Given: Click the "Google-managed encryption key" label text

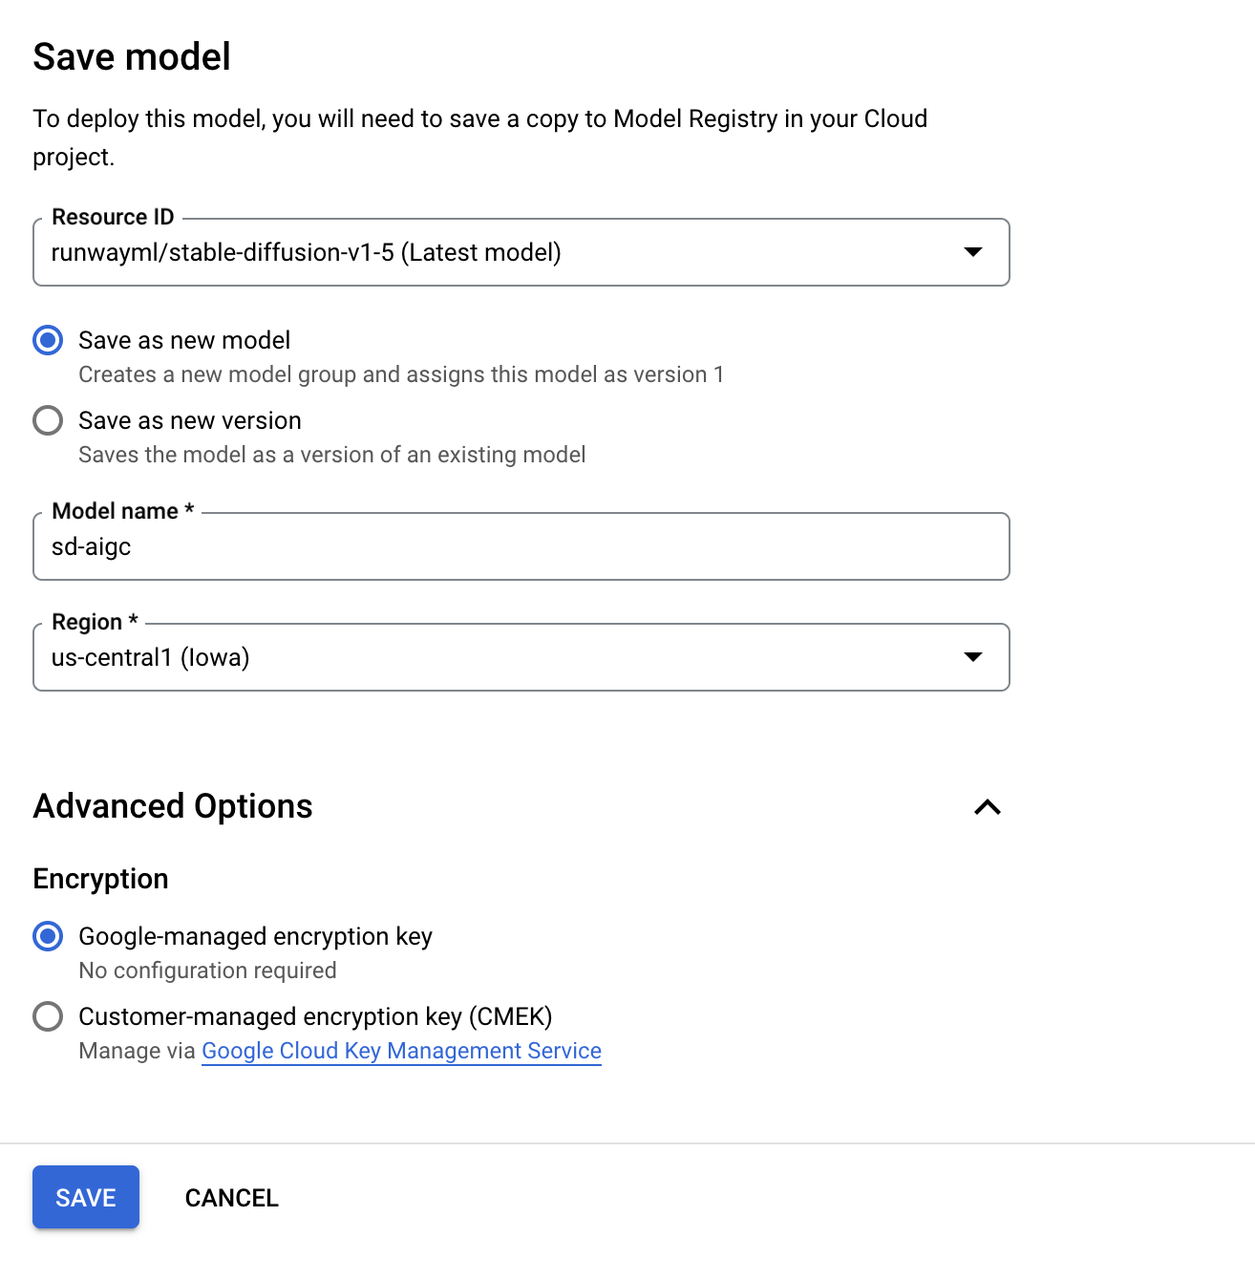Looking at the screenshot, I should pyautogui.click(x=255, y=936).
